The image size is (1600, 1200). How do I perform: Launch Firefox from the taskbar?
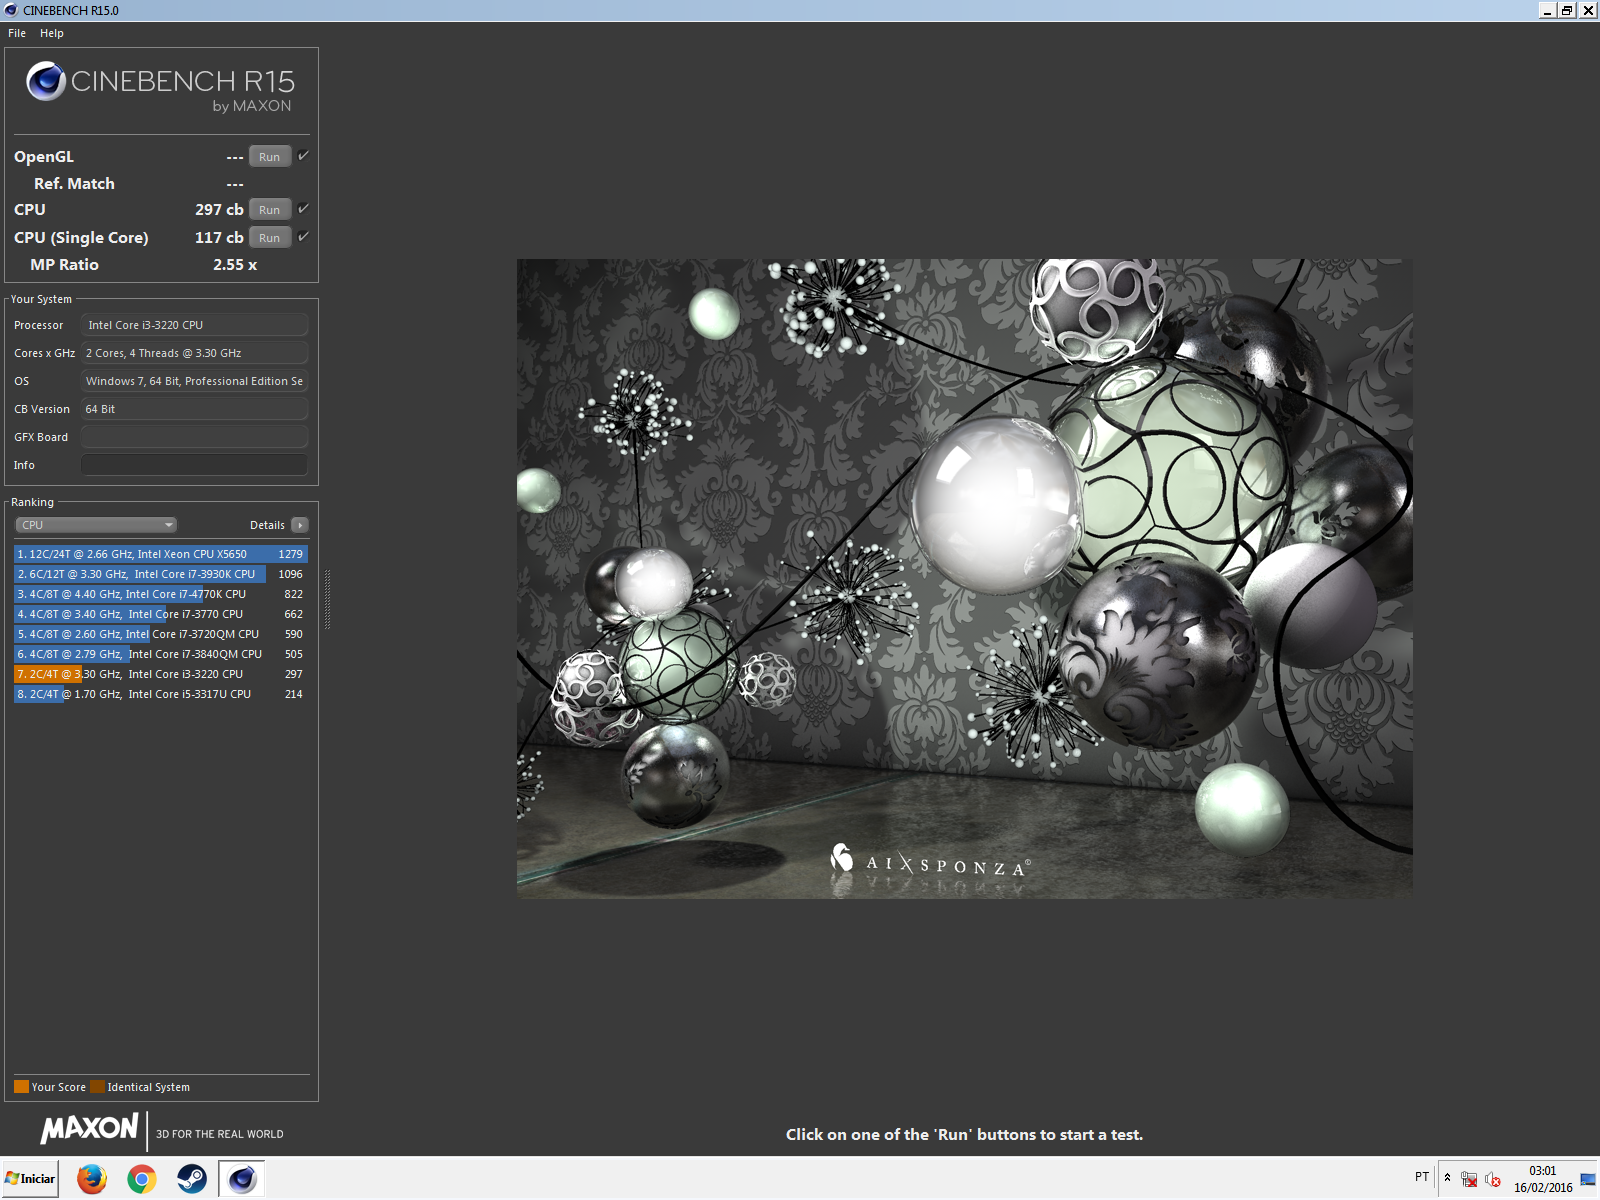tap(92, 1179)
